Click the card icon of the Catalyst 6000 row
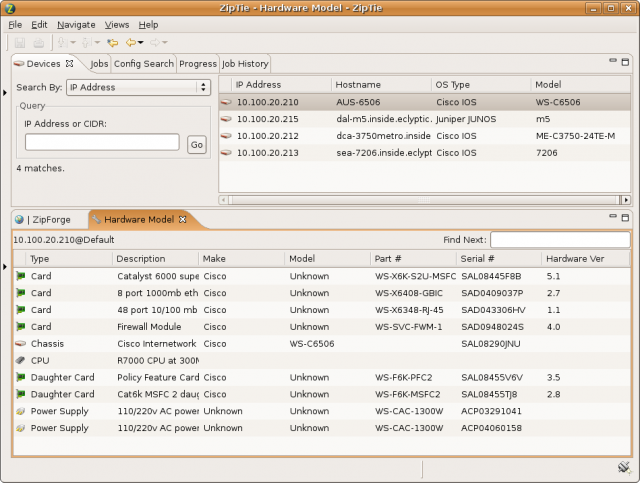Image resolution: width=640 pixels, height=483 pixels. [20, 276]
